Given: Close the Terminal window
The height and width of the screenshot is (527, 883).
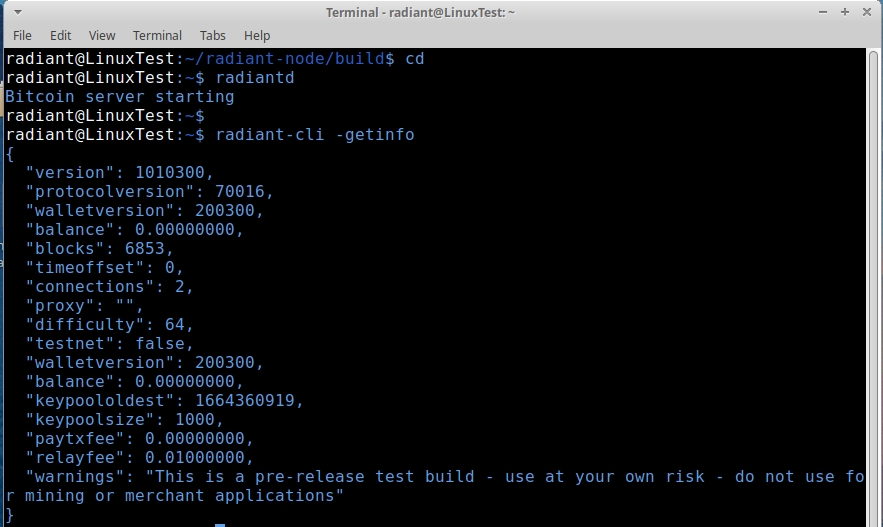Looking at the screenshot, I should (x=865, y=12).
